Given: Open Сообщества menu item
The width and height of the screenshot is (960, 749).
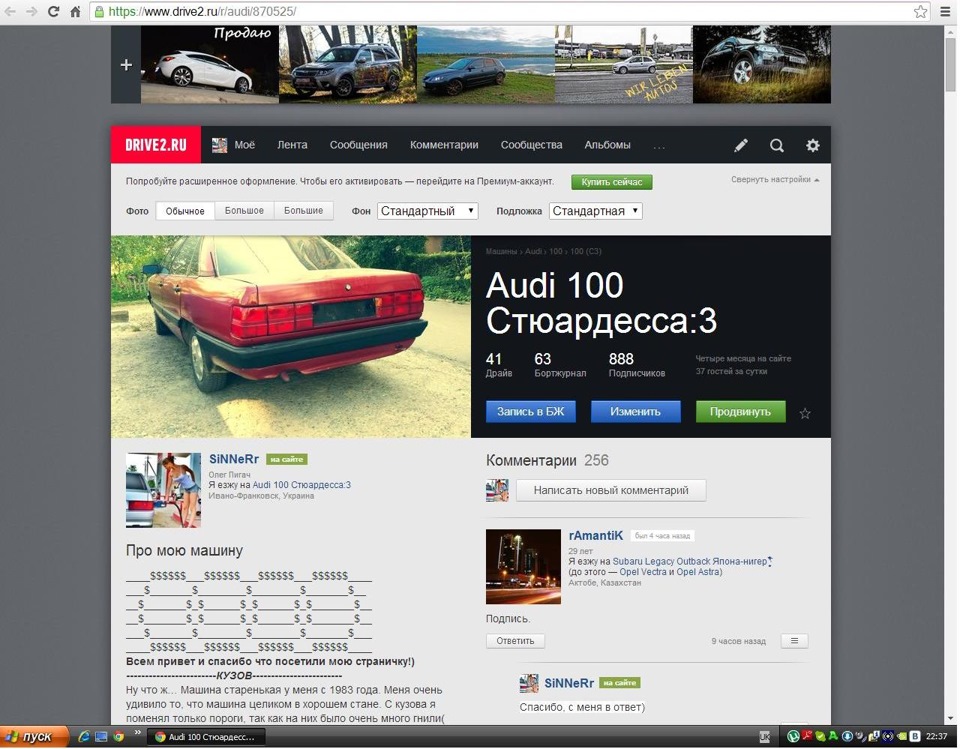Looking at the screenshot, I should [x=531, y=145].
